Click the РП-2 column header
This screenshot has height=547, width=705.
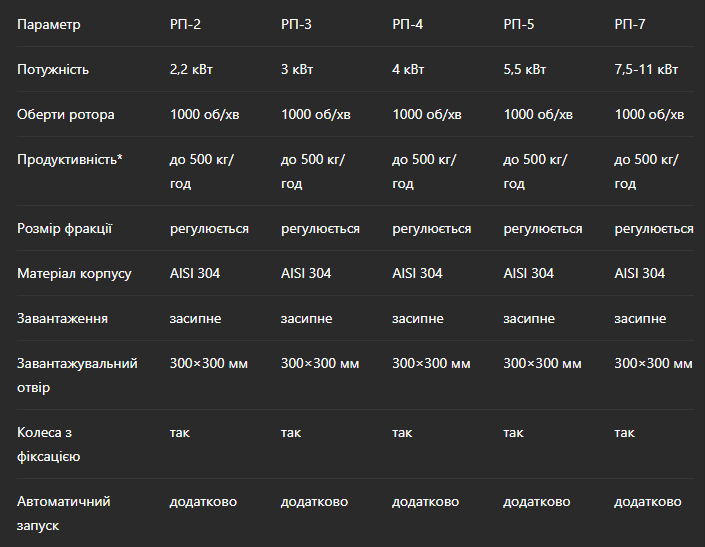coord(185,24)
